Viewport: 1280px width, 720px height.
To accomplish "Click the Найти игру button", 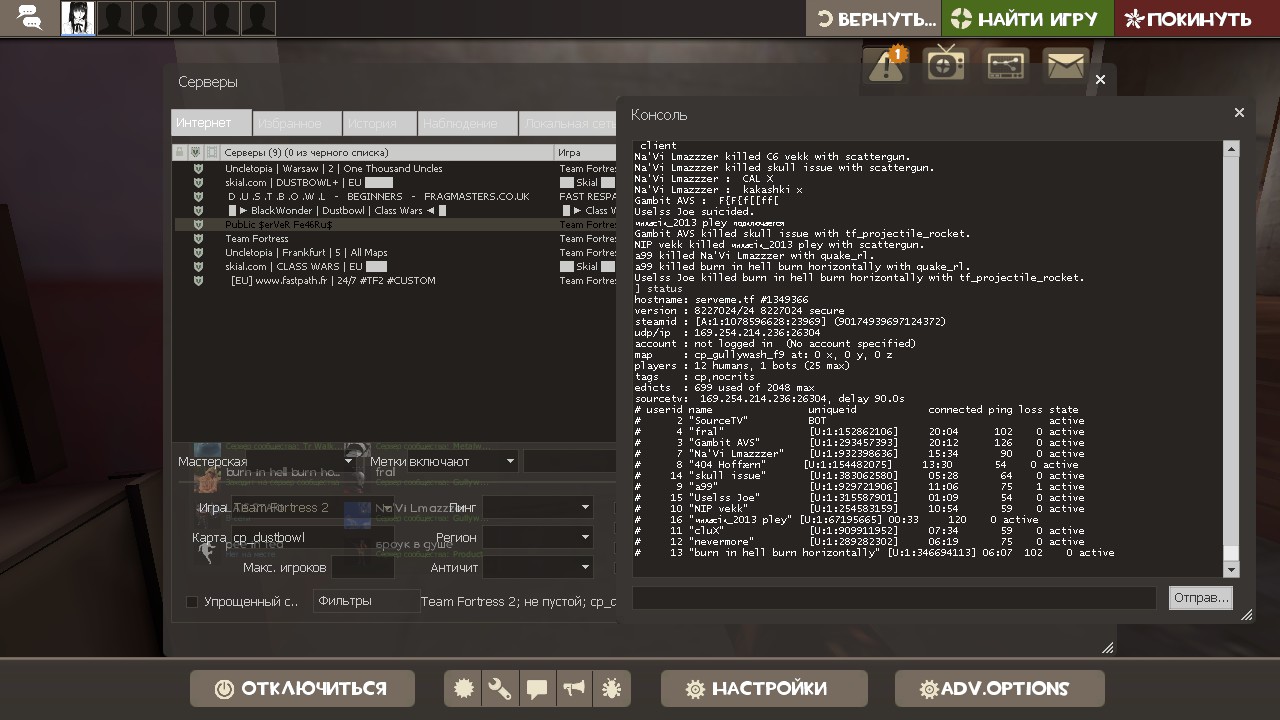I will [x=1027, y=18].
